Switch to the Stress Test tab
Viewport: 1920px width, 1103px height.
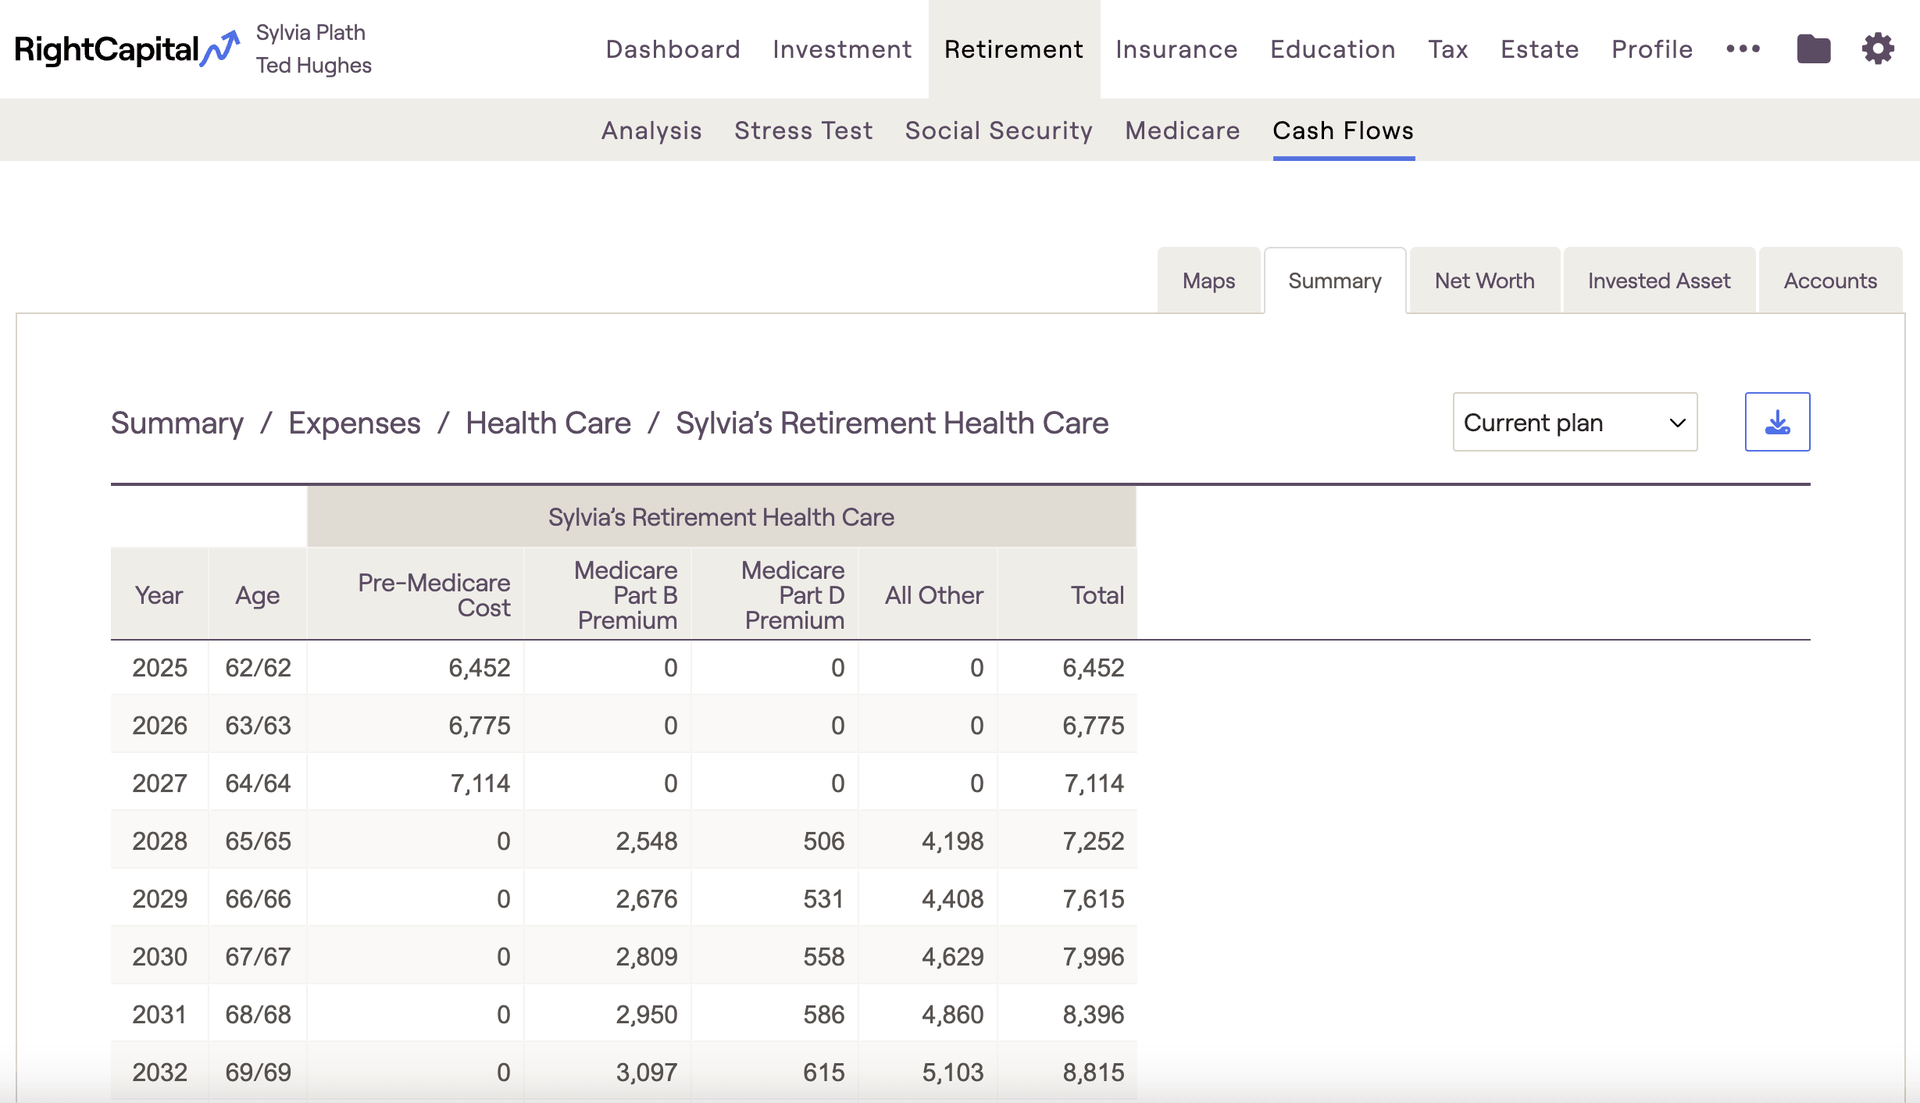803,131
